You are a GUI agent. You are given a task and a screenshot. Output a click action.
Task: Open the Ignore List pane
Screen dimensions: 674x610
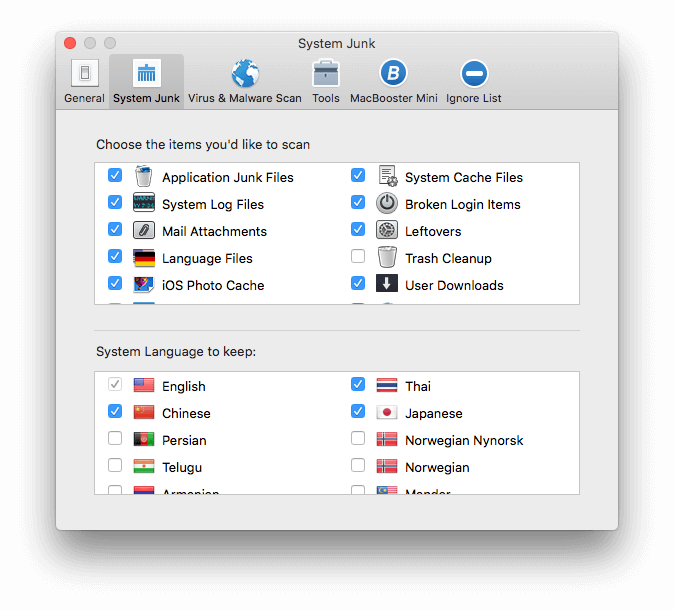click(x=474, y=75)
